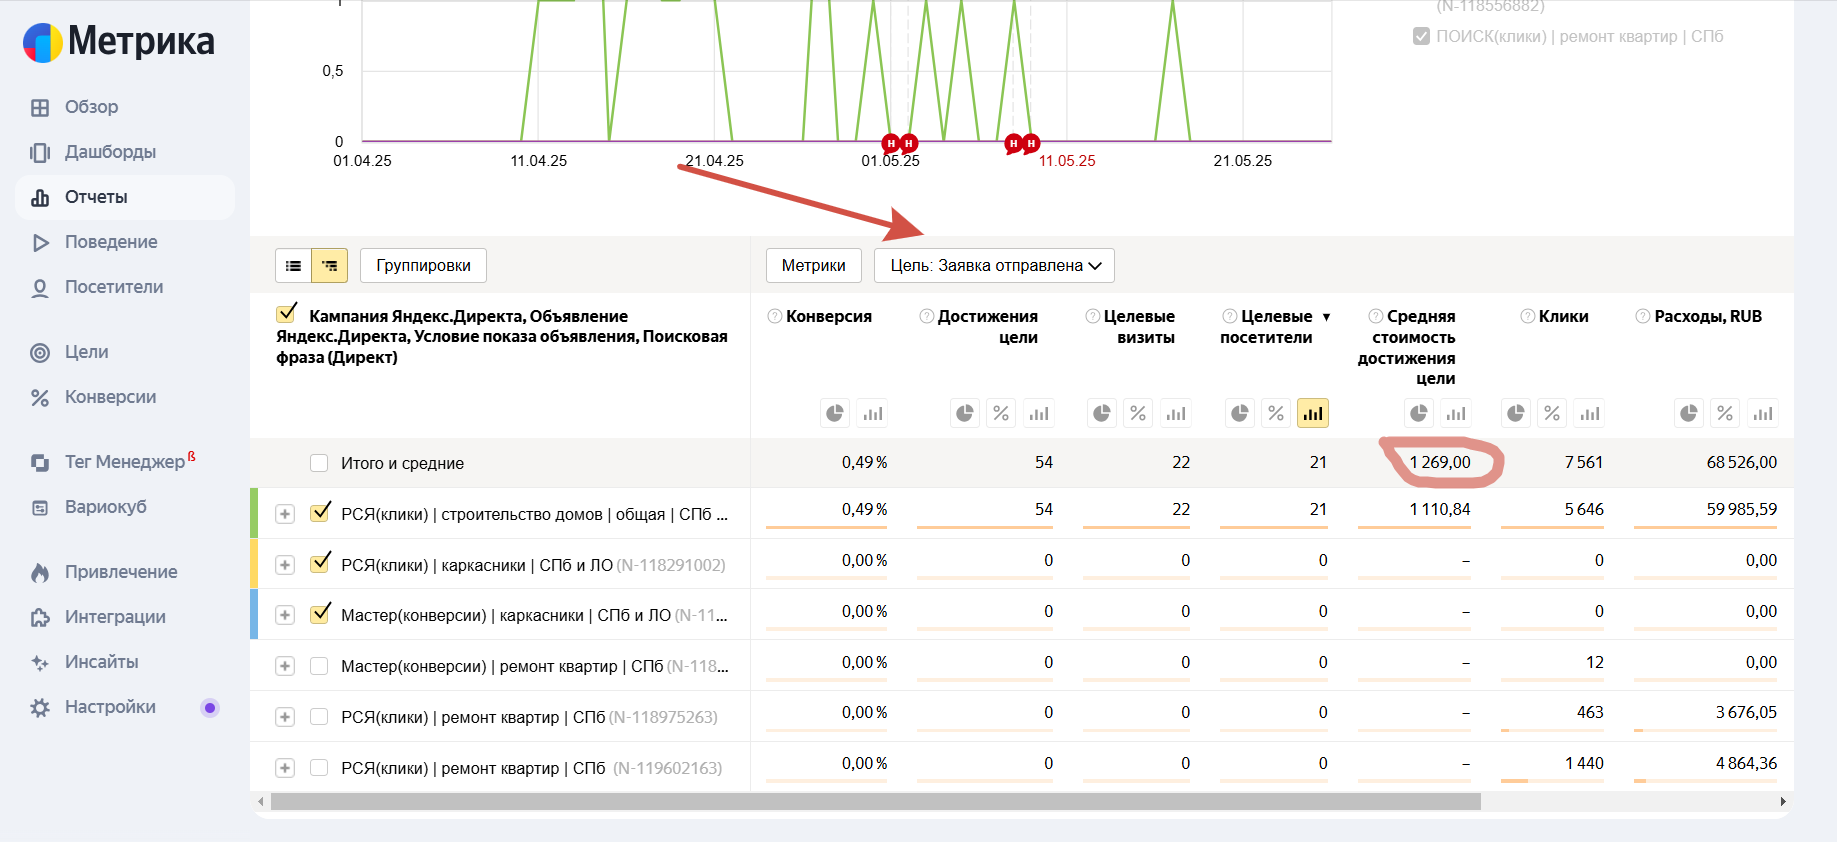Show bar chart for Целевые визиты
The height and width of the screenshot is (842, 1837).
point(1176,413)
